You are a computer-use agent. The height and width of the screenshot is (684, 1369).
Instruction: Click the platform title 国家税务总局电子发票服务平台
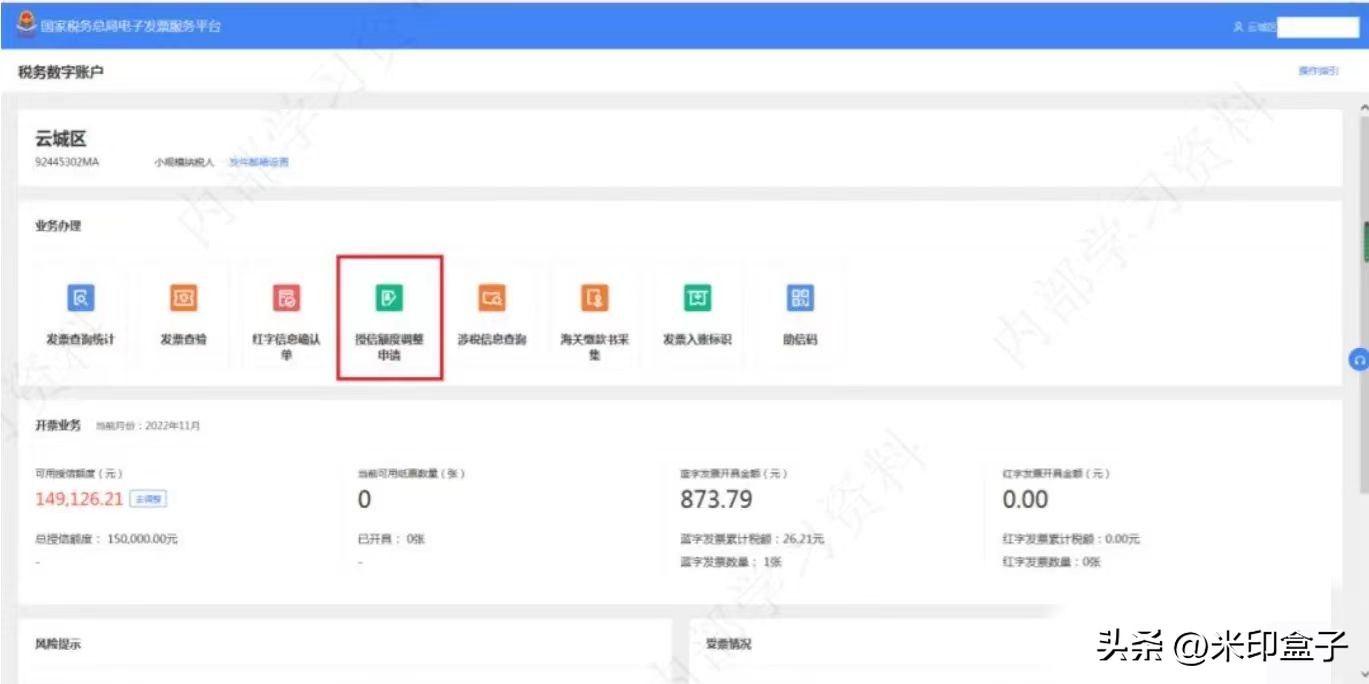(x=131, y=26)
